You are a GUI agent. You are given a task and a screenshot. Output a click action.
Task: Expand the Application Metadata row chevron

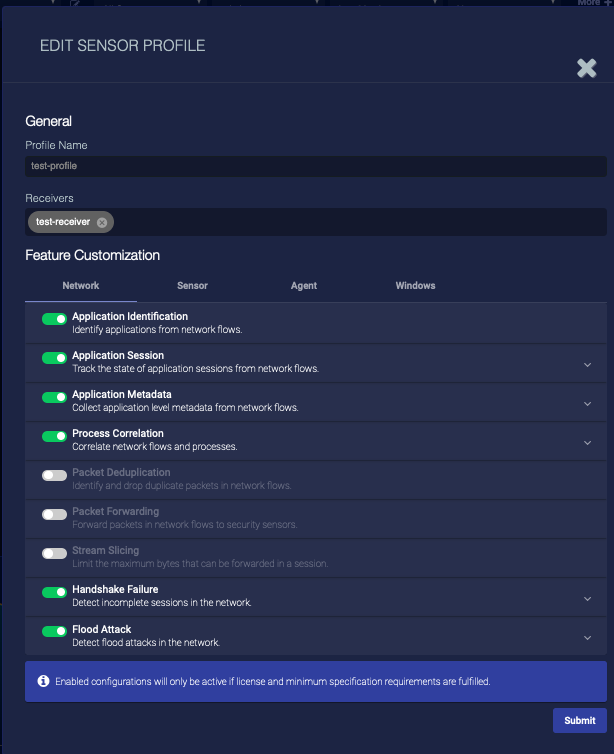tap(587, 404)
